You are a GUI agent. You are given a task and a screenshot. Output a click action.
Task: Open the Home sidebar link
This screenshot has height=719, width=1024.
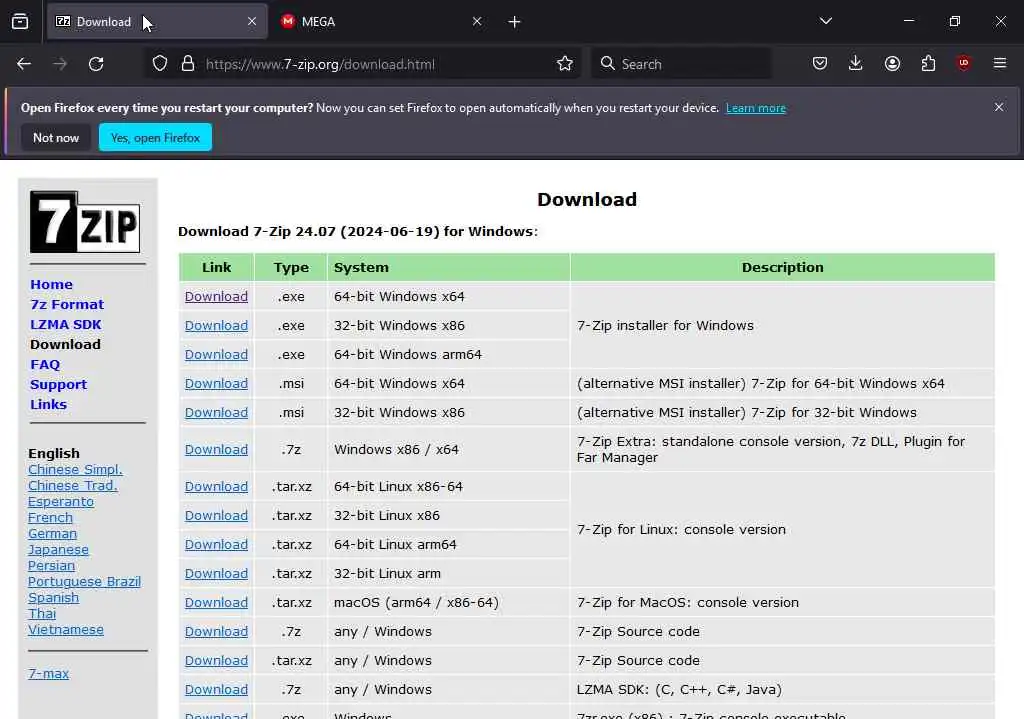tap(52, 285)
